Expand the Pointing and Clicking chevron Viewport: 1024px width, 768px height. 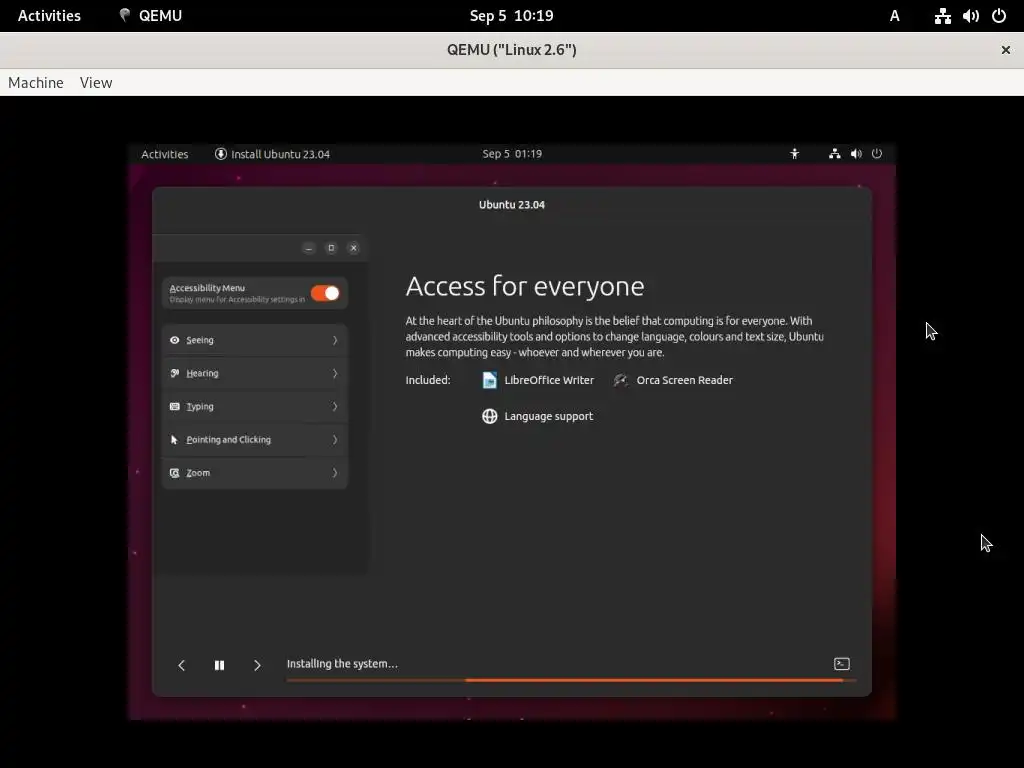coord(335,440)
